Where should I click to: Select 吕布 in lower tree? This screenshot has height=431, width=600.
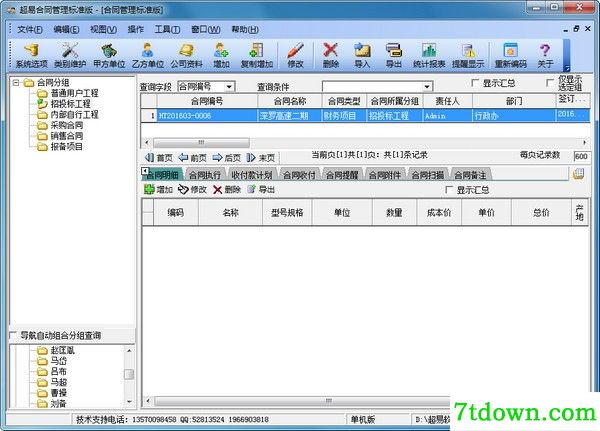(59, 372)
